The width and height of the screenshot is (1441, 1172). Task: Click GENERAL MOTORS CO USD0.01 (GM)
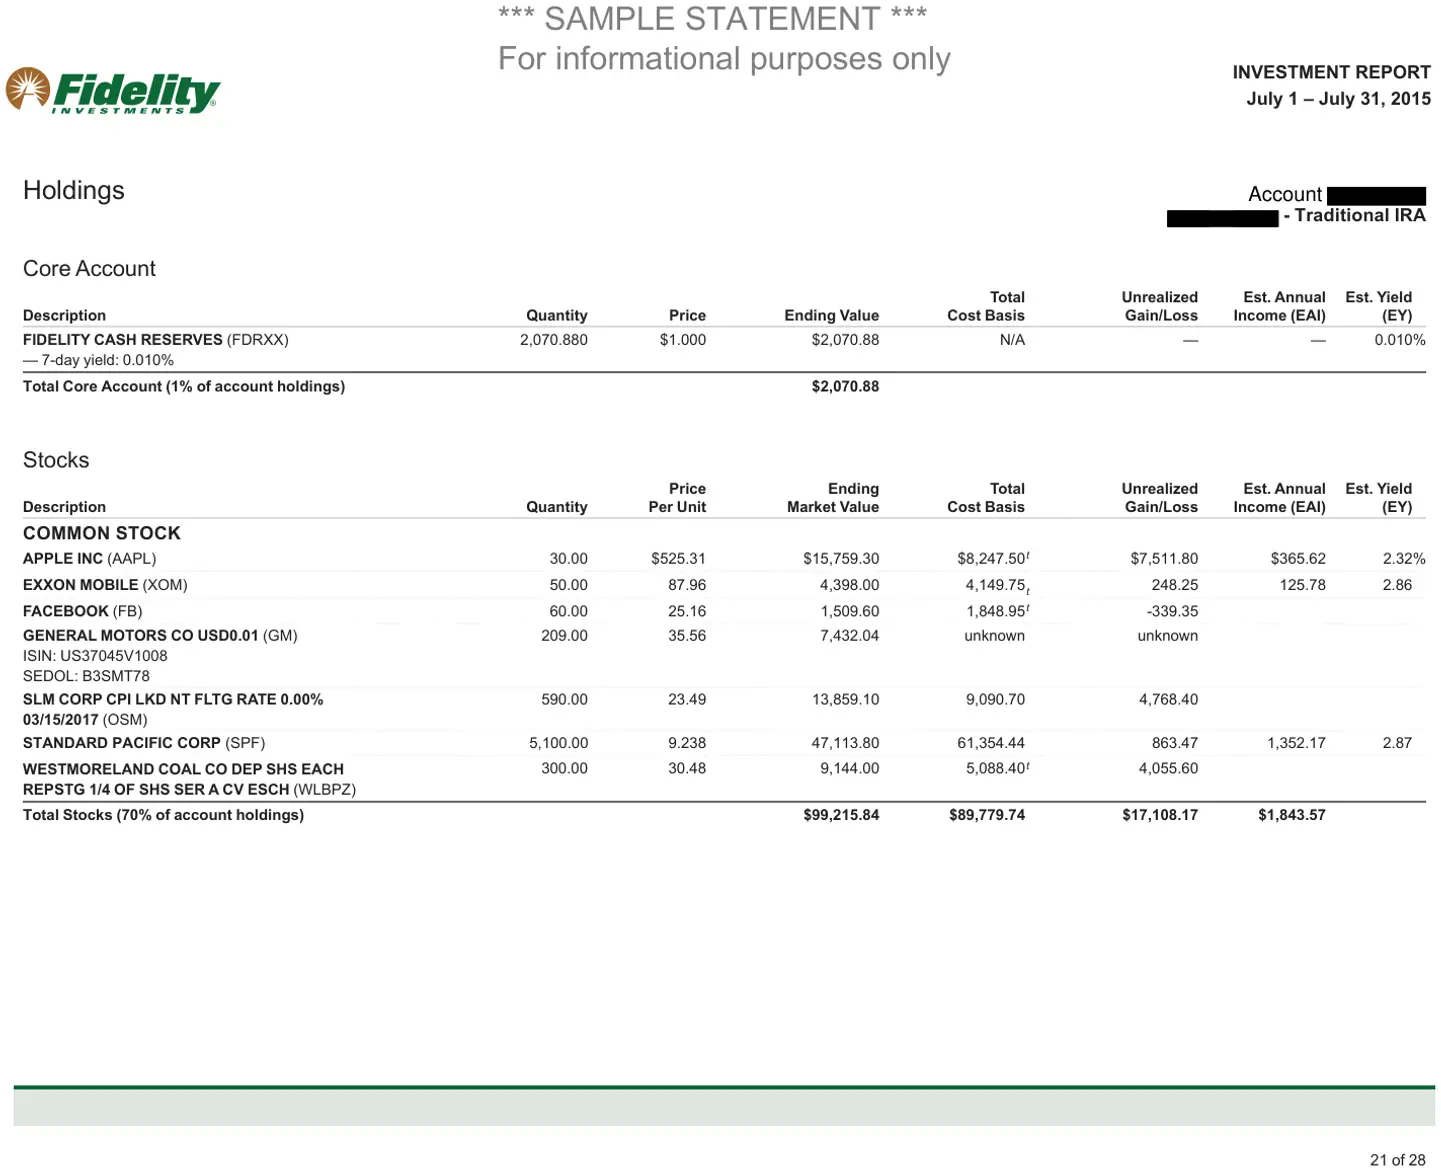160,636
